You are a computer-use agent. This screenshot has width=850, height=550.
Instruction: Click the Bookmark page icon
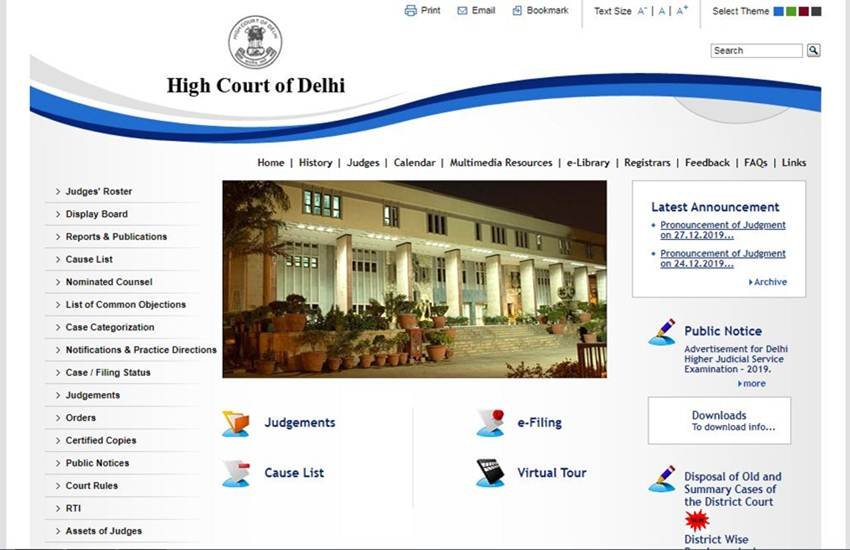[517, 10]
